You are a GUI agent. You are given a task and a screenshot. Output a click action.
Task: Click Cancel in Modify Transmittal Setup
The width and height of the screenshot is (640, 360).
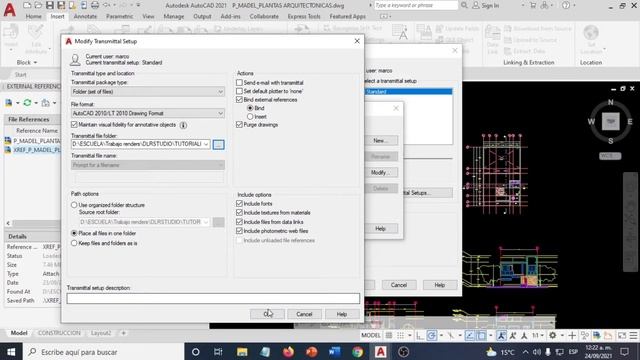click(304, 314)
